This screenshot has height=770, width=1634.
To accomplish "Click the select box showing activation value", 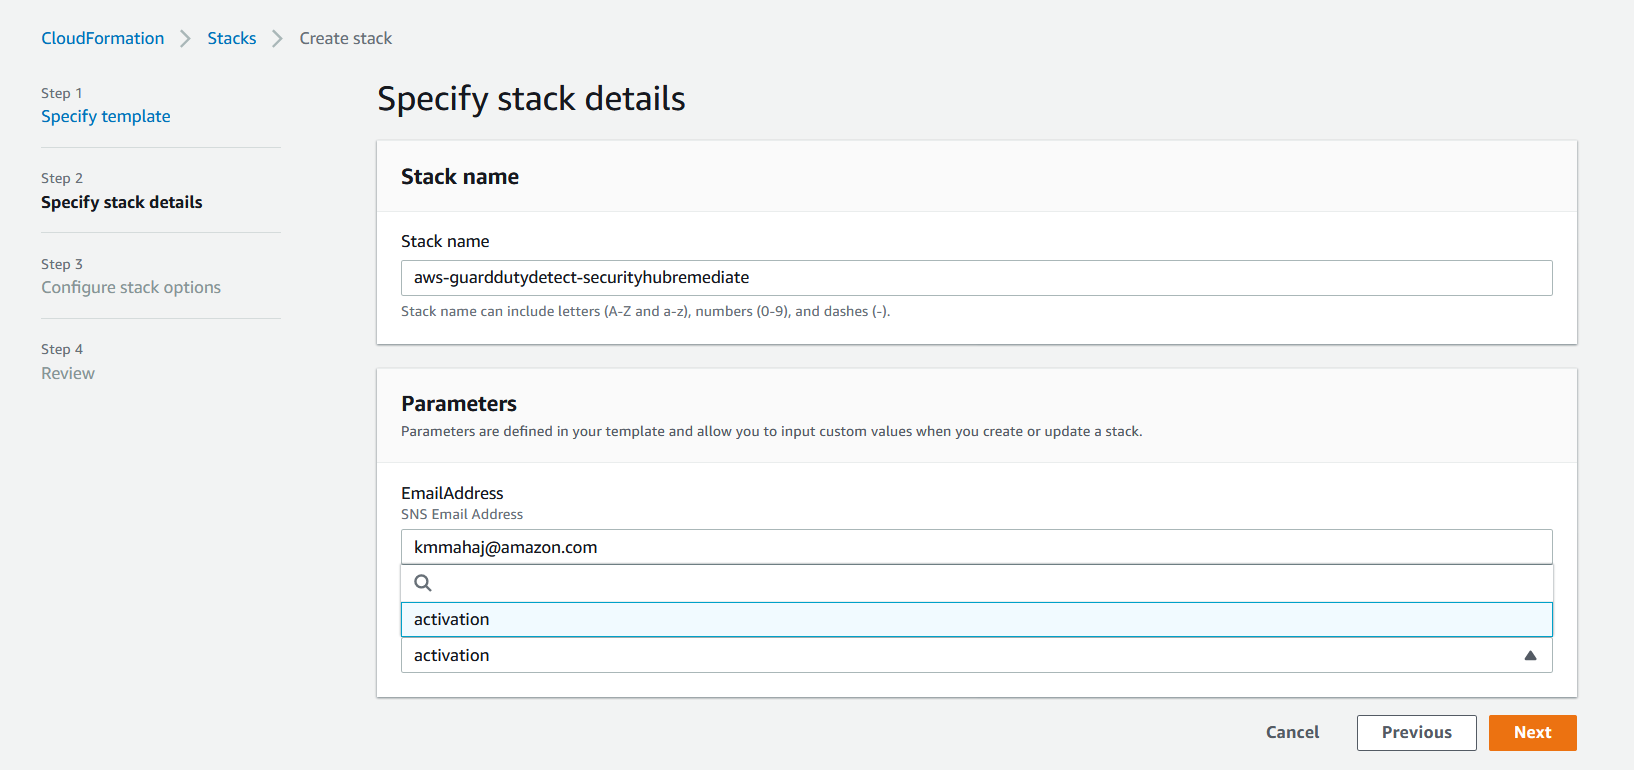I will pos(977,655).
